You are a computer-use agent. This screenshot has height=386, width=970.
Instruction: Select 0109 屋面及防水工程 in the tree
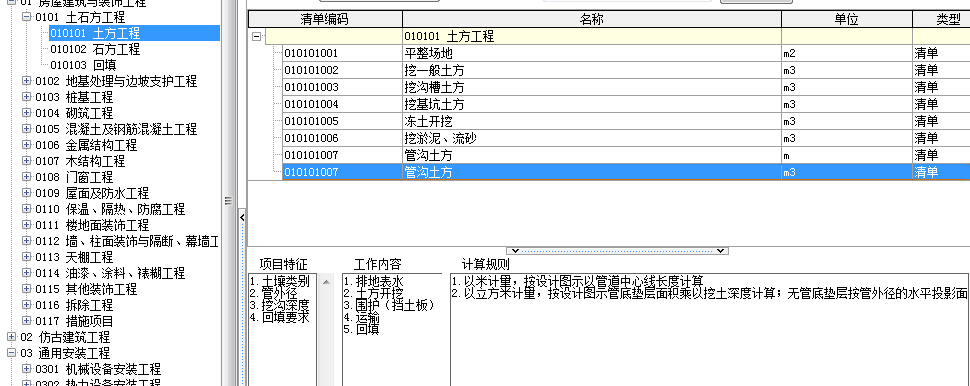click(x=92, y=194)
